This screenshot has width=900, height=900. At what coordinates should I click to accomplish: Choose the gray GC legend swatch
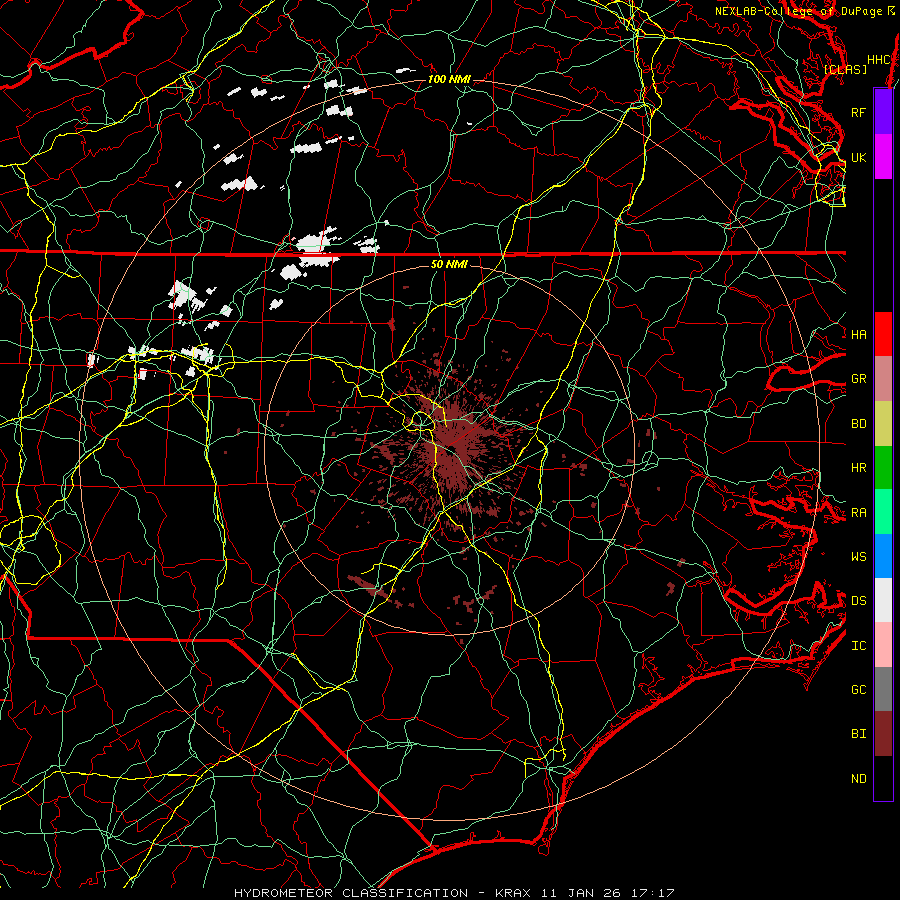pos(883,689)
